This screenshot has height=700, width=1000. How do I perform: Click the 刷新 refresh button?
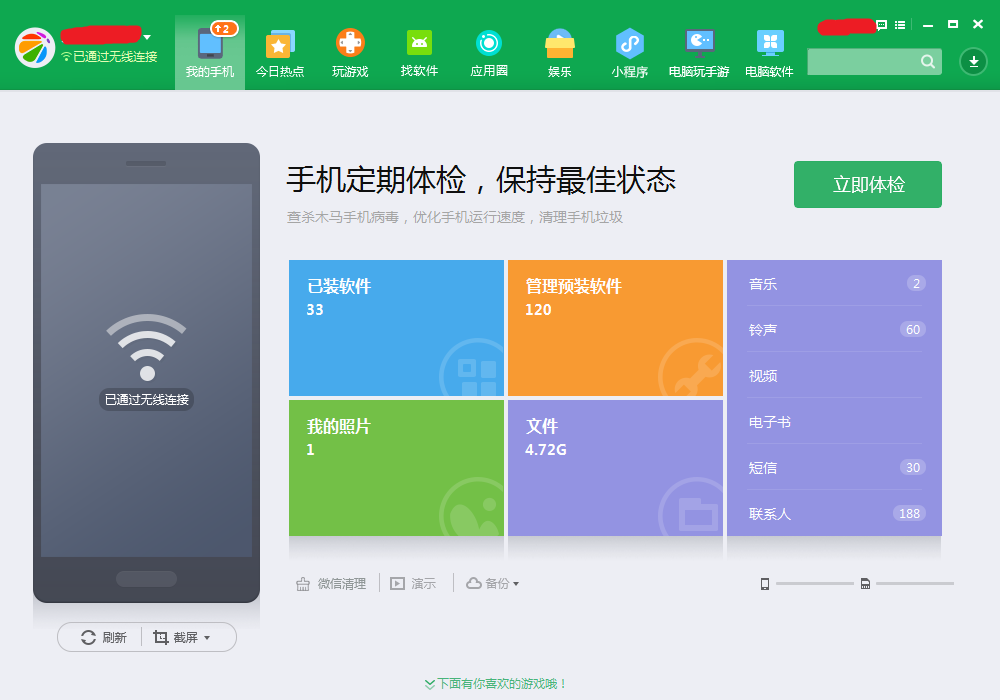click(100, 637)
